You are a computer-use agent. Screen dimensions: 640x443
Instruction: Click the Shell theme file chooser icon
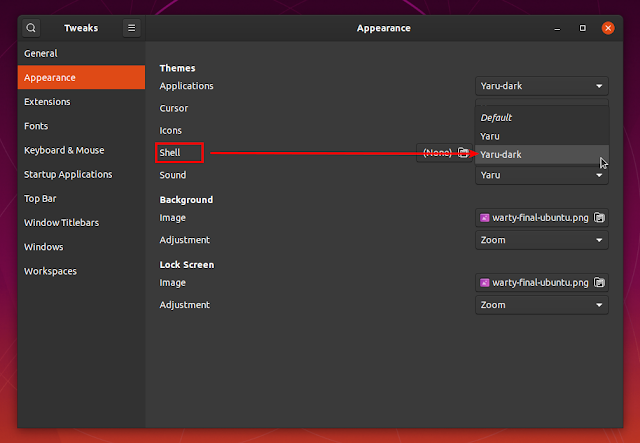[463, 153]
